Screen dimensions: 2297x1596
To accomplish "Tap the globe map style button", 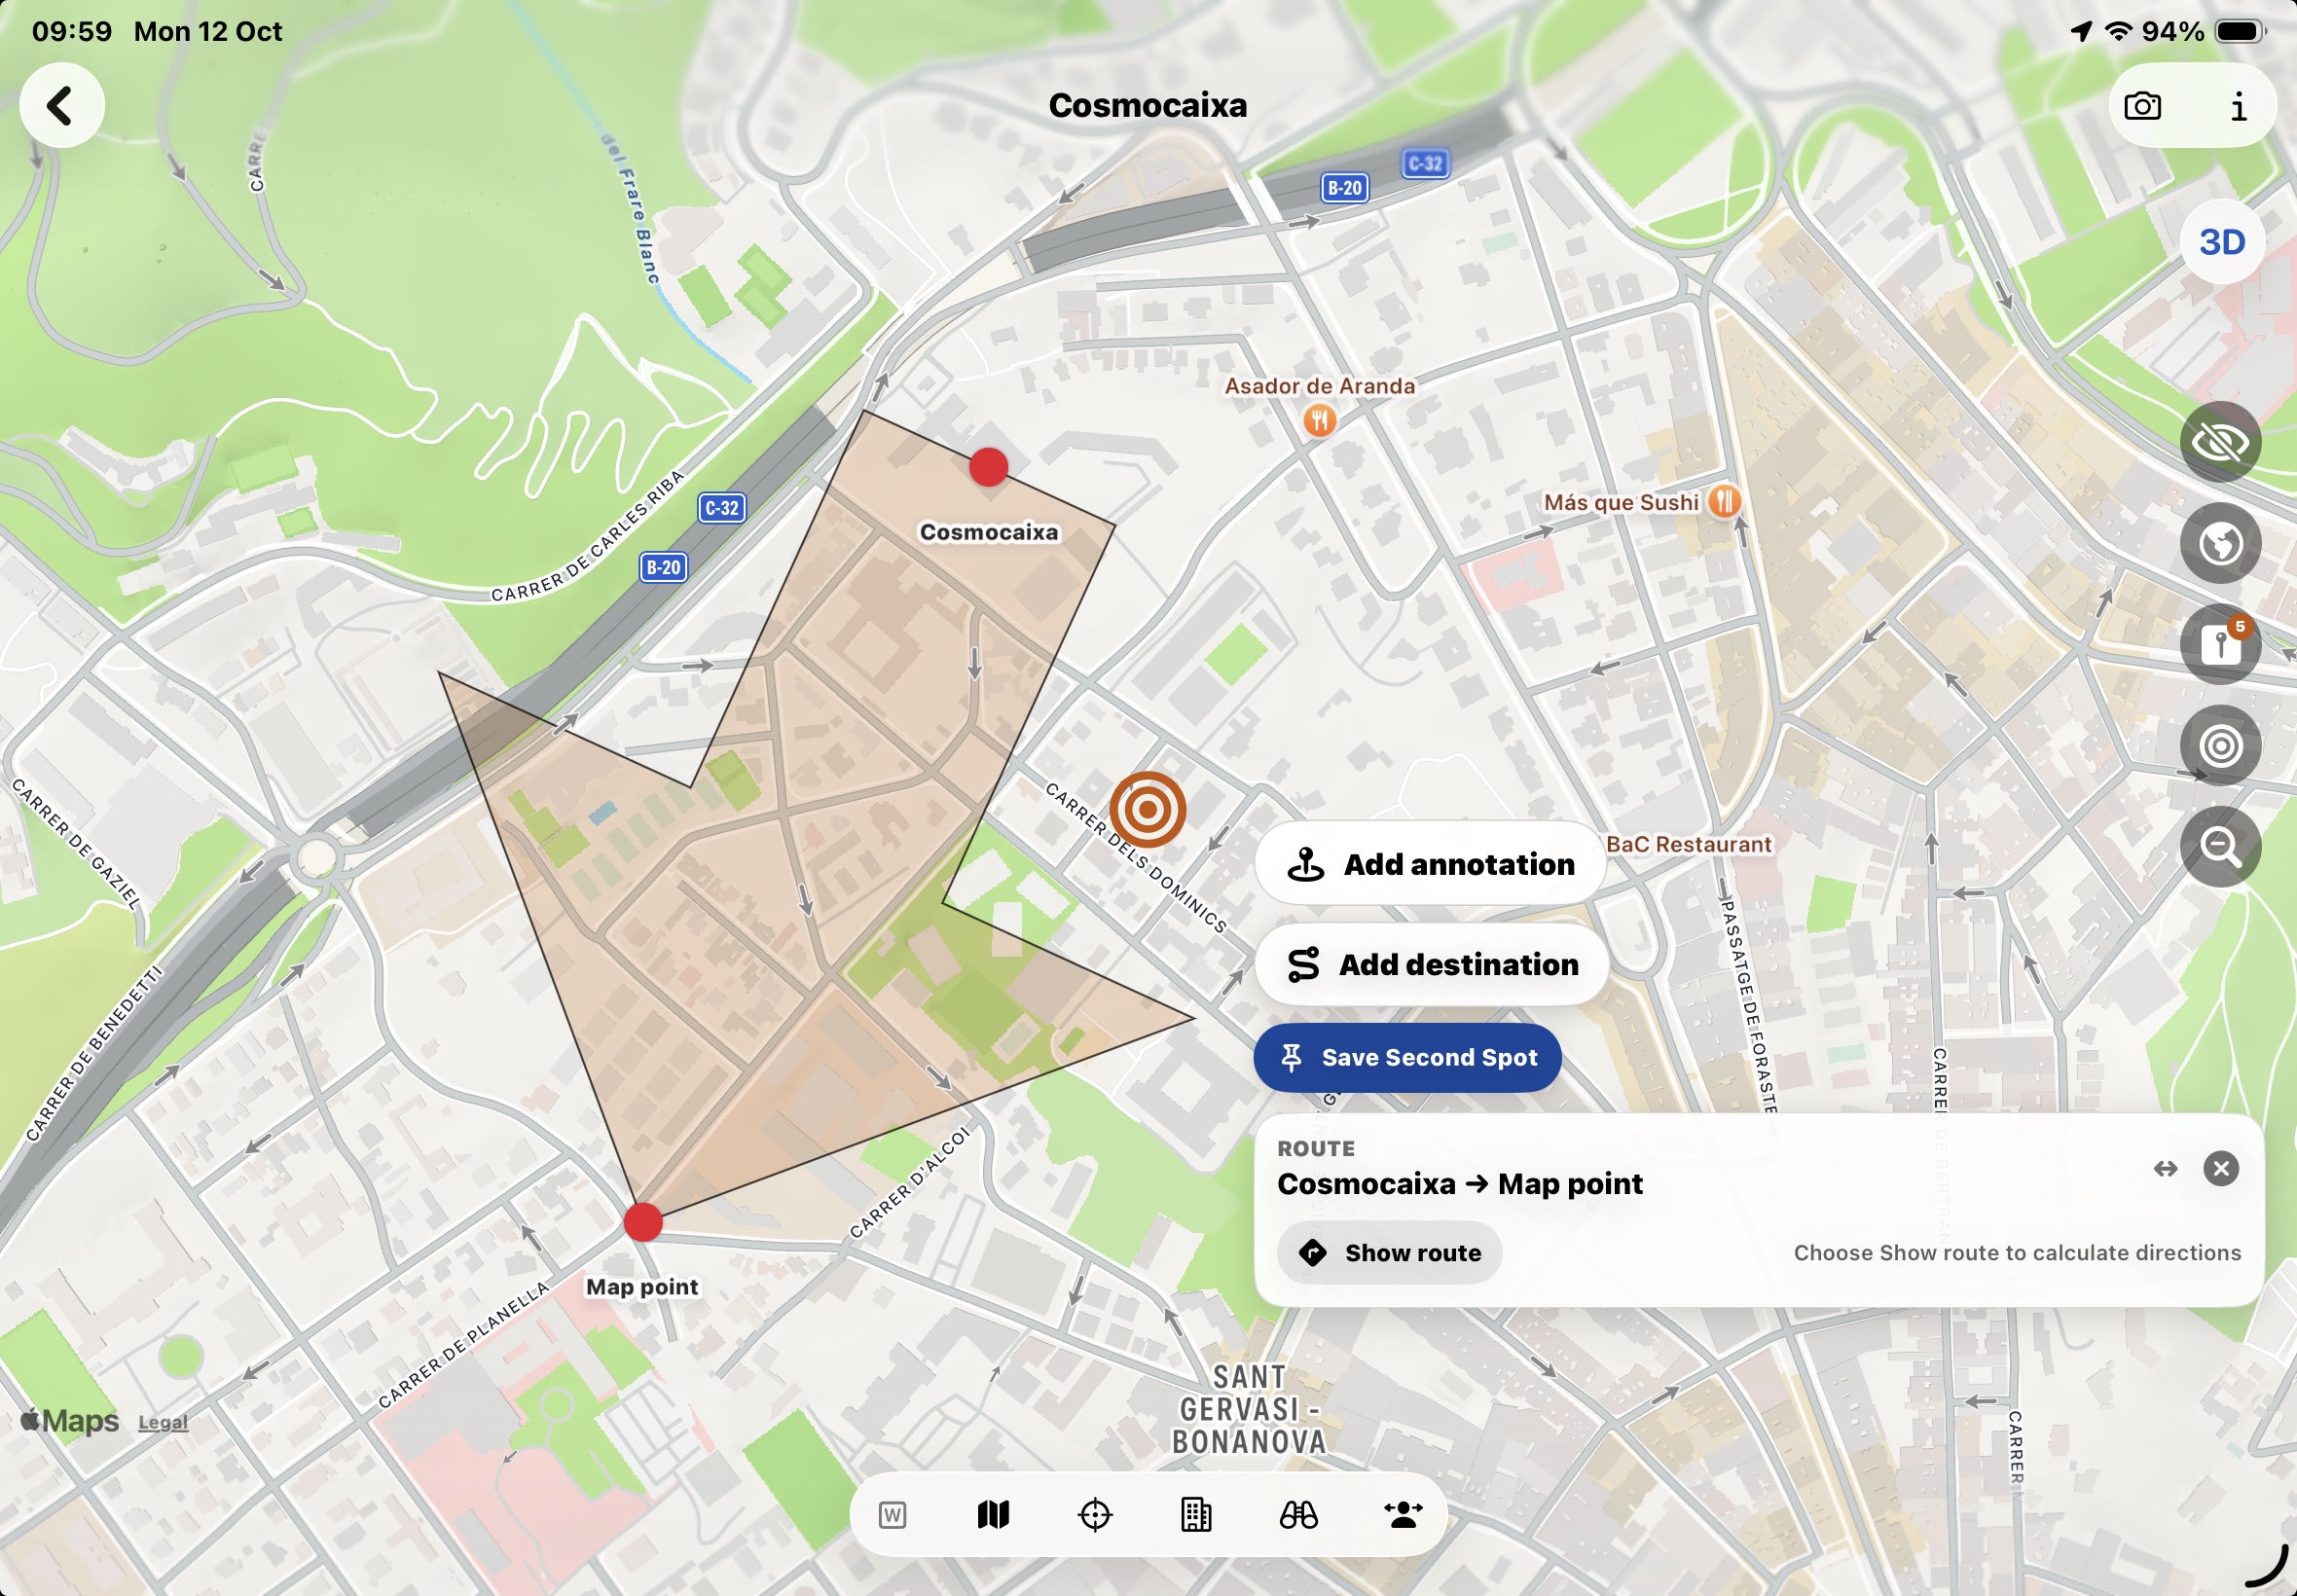I will click(x=2220, y=543).
